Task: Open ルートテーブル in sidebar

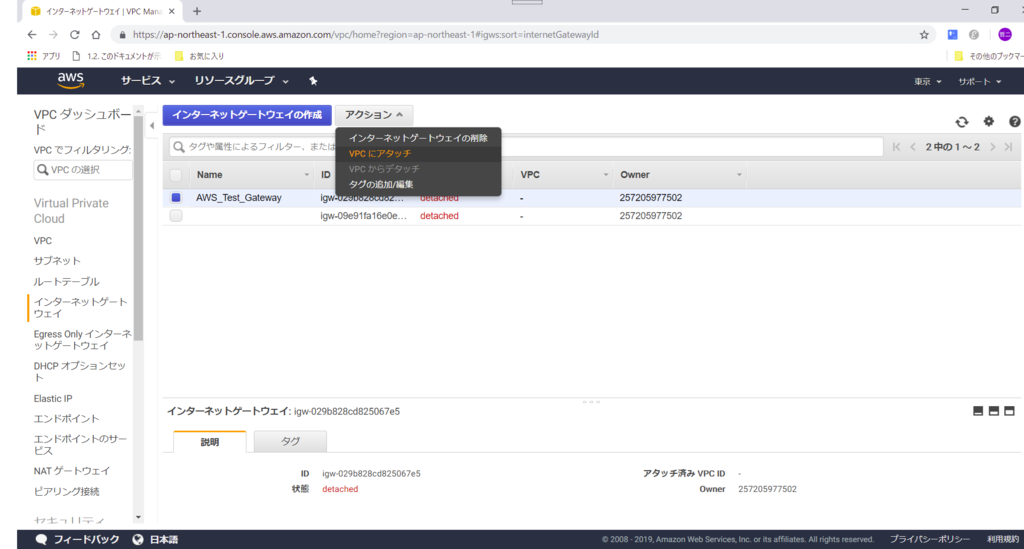Action: tap(66, 281)
